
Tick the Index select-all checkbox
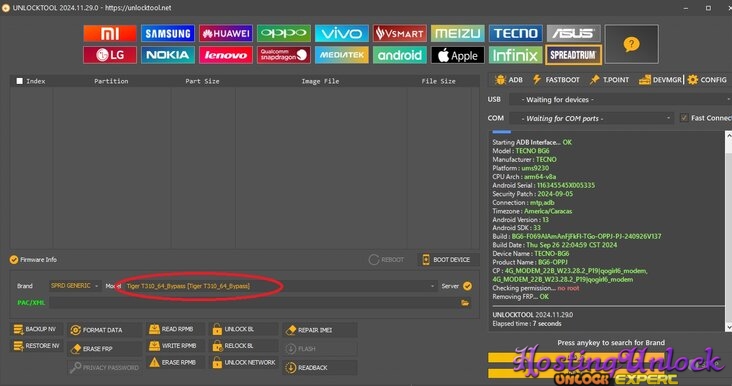click(x=20, y=81)
